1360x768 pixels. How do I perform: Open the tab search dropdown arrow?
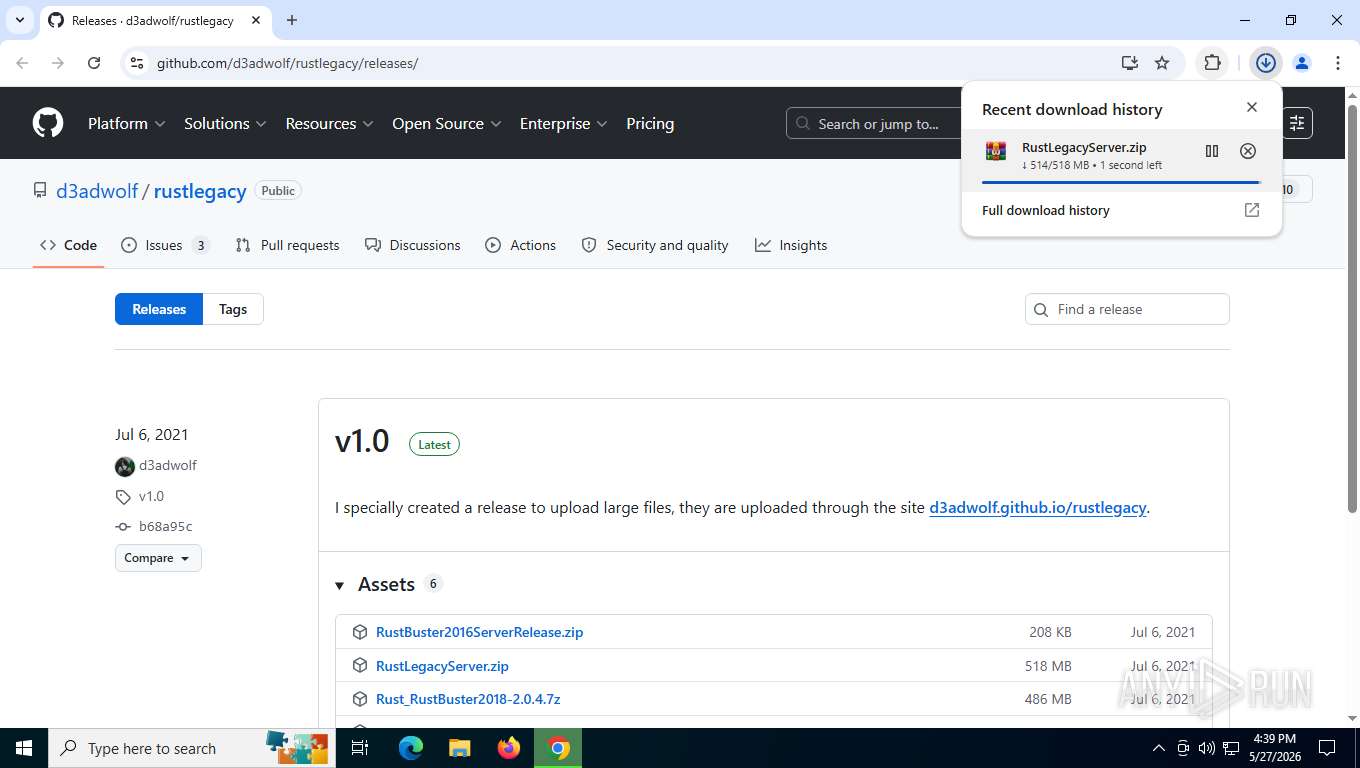pos(19,20)
